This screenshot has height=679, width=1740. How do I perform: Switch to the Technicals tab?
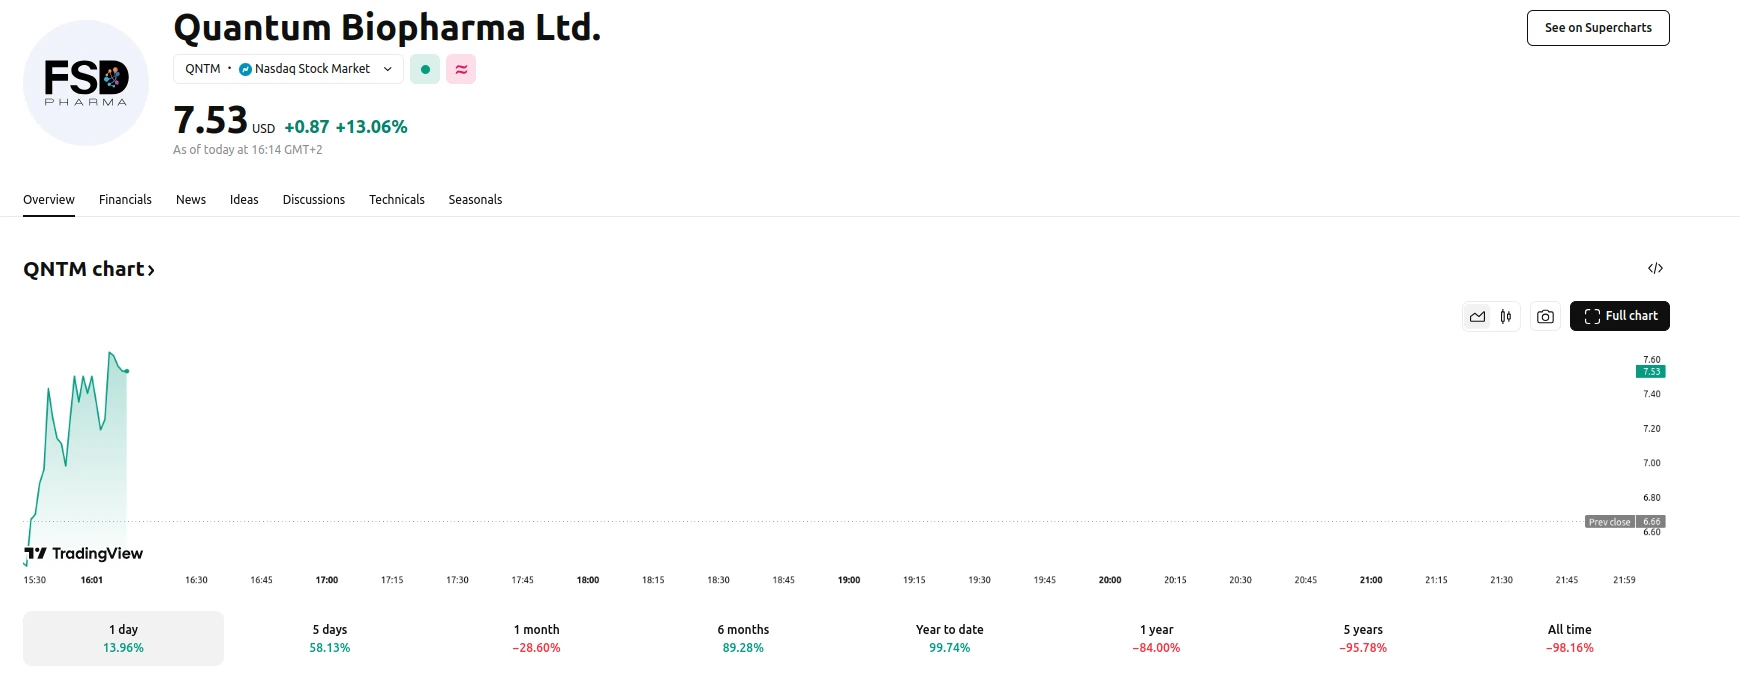pos(396,200)
